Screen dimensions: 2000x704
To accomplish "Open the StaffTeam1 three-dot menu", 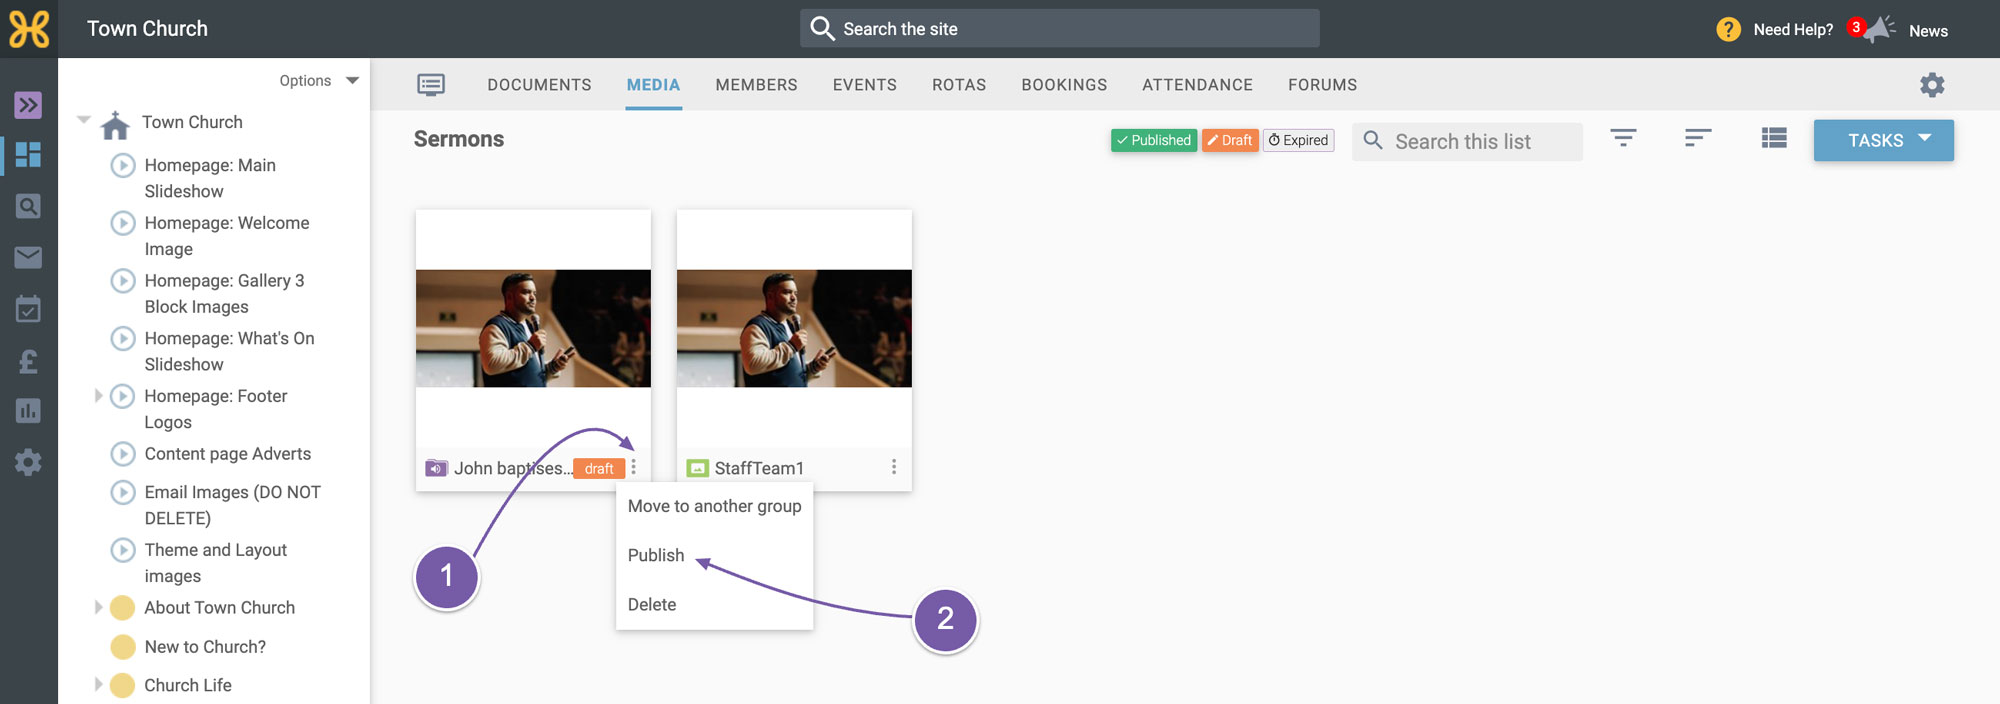I will click(x=894, y=467).
